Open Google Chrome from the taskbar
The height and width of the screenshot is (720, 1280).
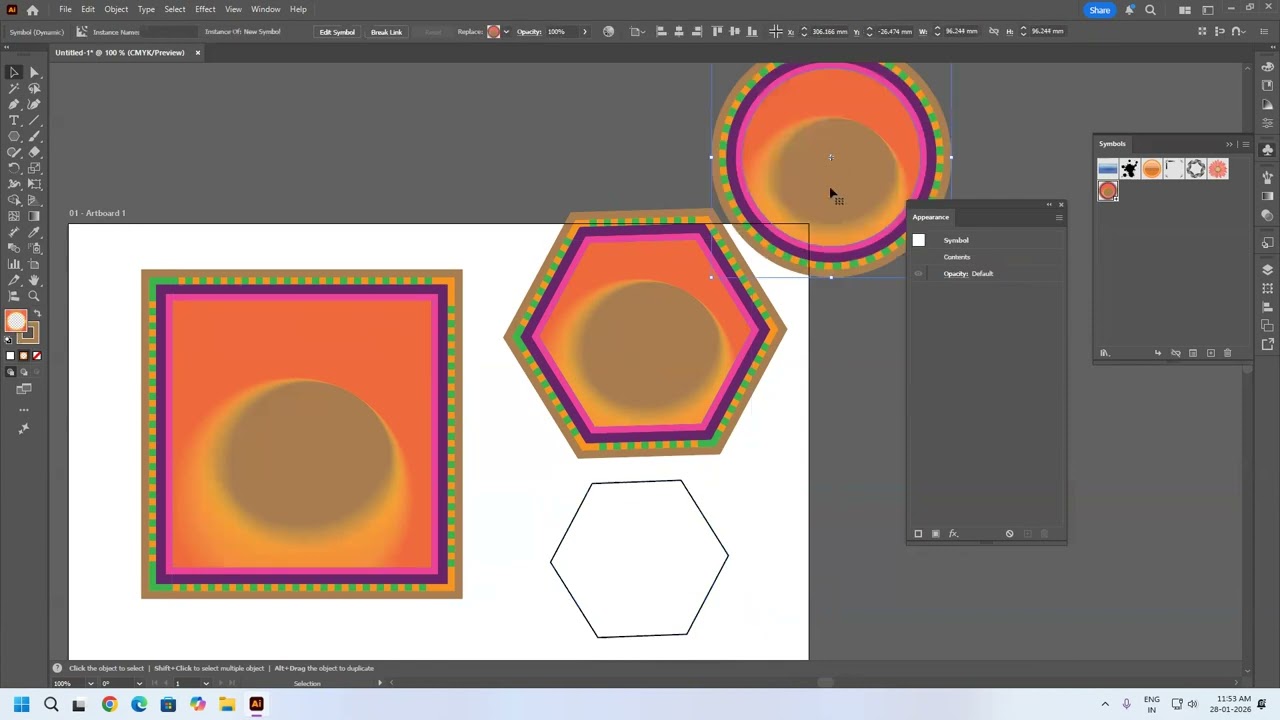[x=109, y=704]
